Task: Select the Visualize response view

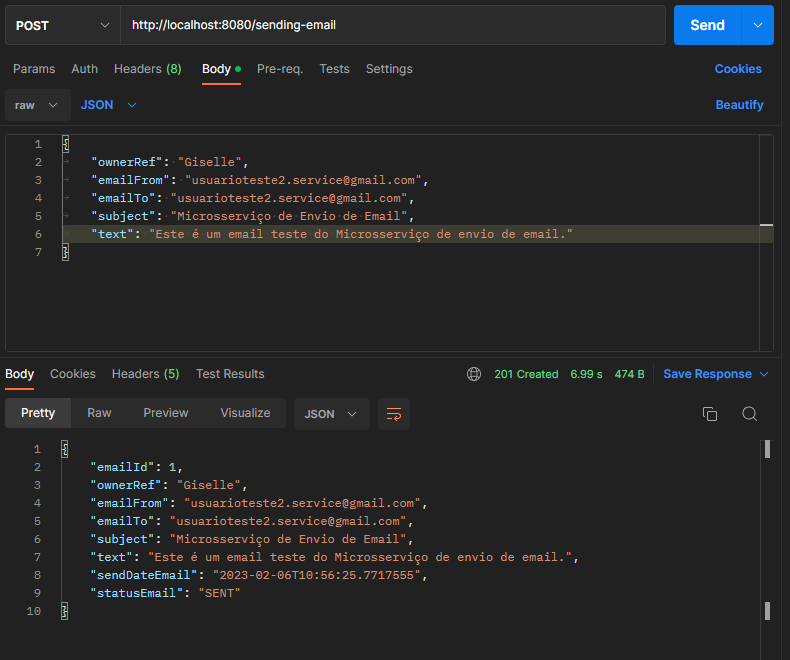Action: [245, 413]
